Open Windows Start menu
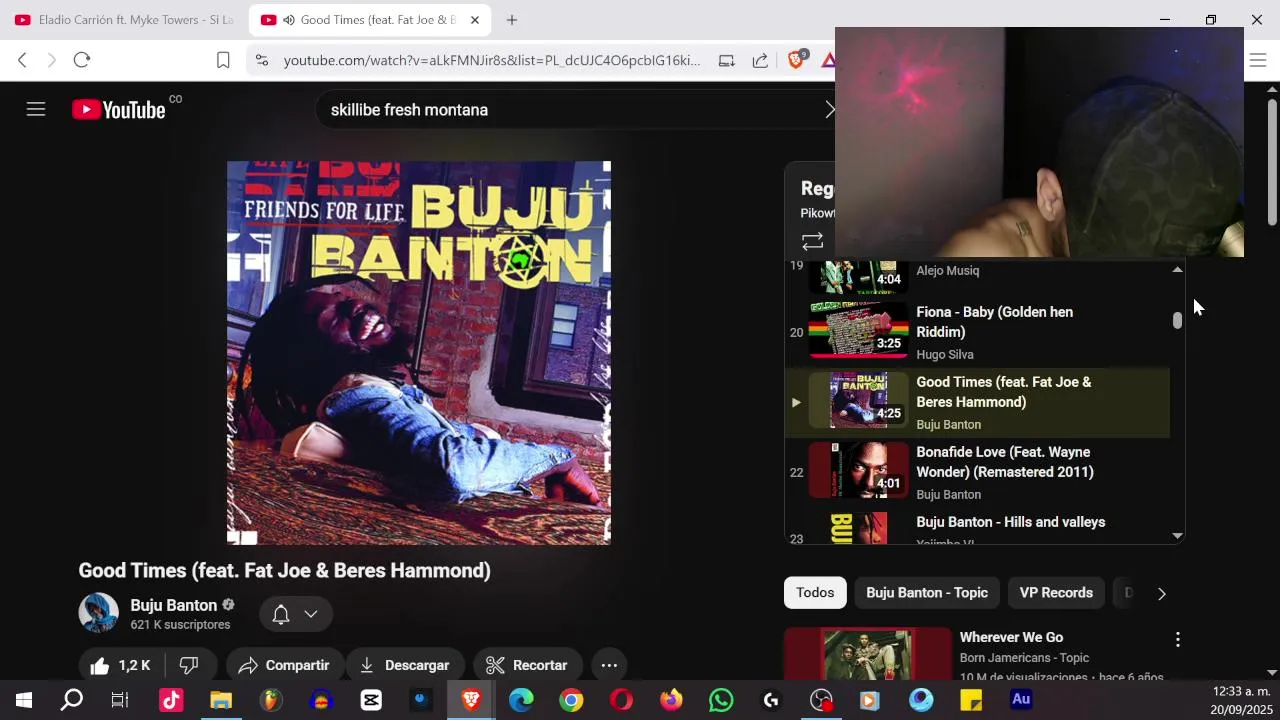This screenshot has height=720, width=1280. pos(24,700)
